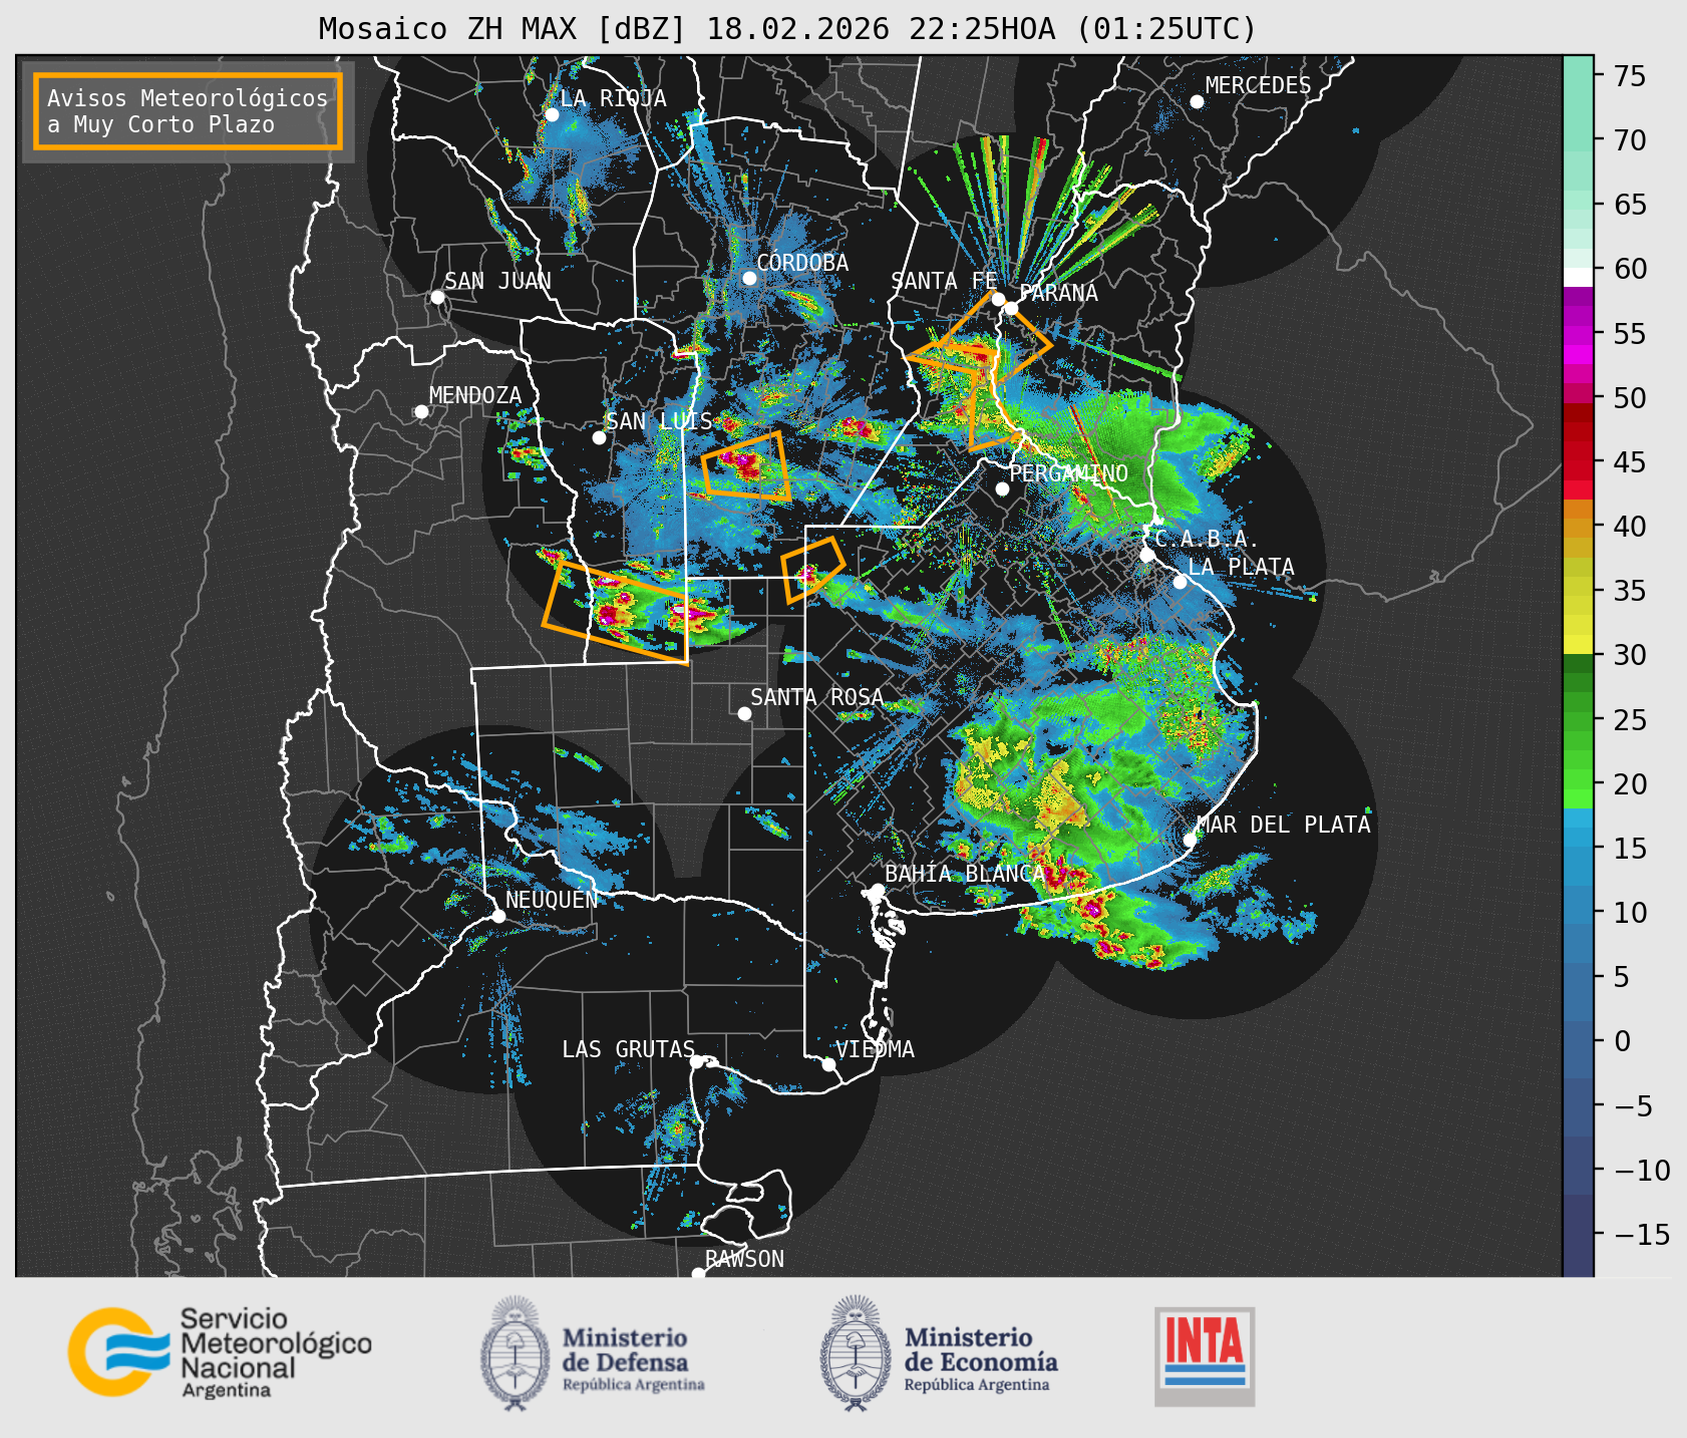Select the LA RIOJA city marker
The width and height of the screenshot is (1687, 1438).
pos(552,115)
